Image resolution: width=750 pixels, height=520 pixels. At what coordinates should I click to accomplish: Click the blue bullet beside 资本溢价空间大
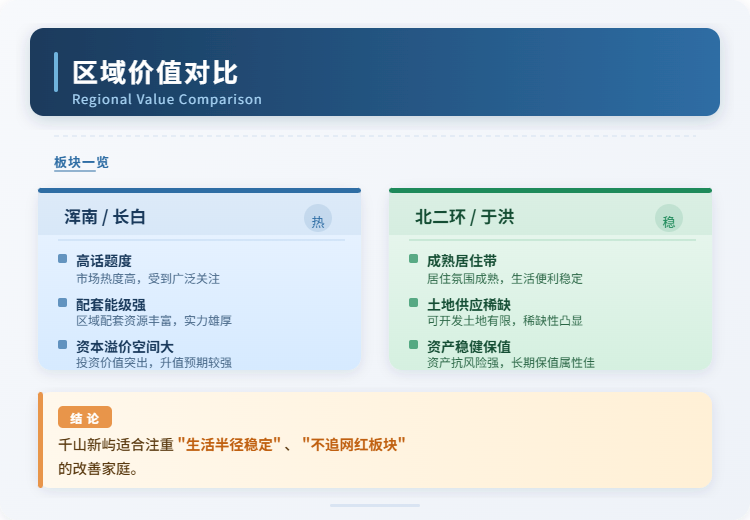(x=63, y=344)
